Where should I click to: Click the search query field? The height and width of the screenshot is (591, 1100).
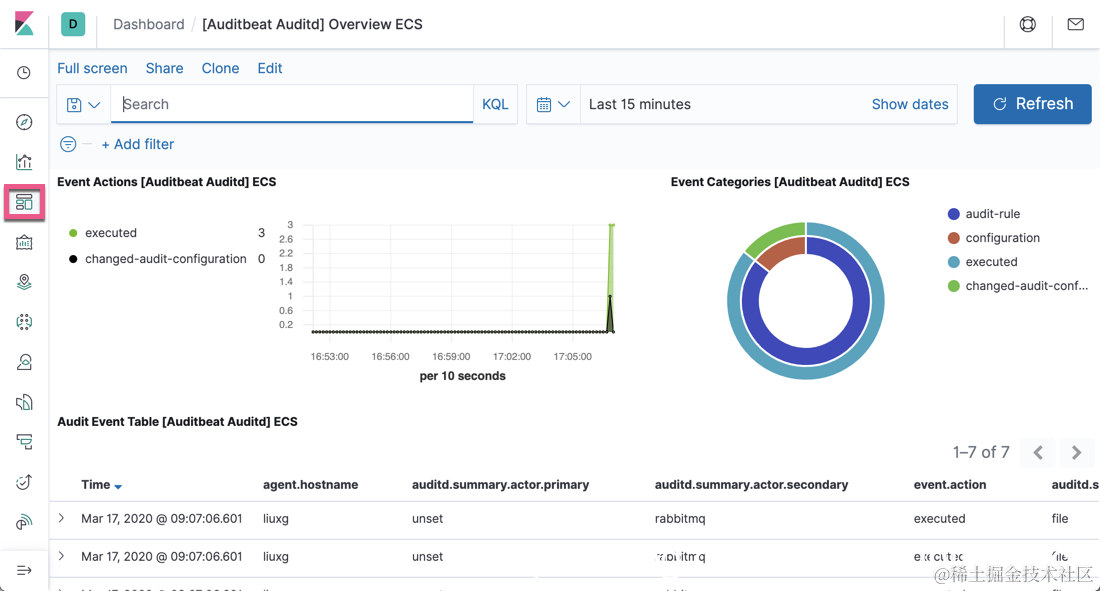click(x=292, y=104)
